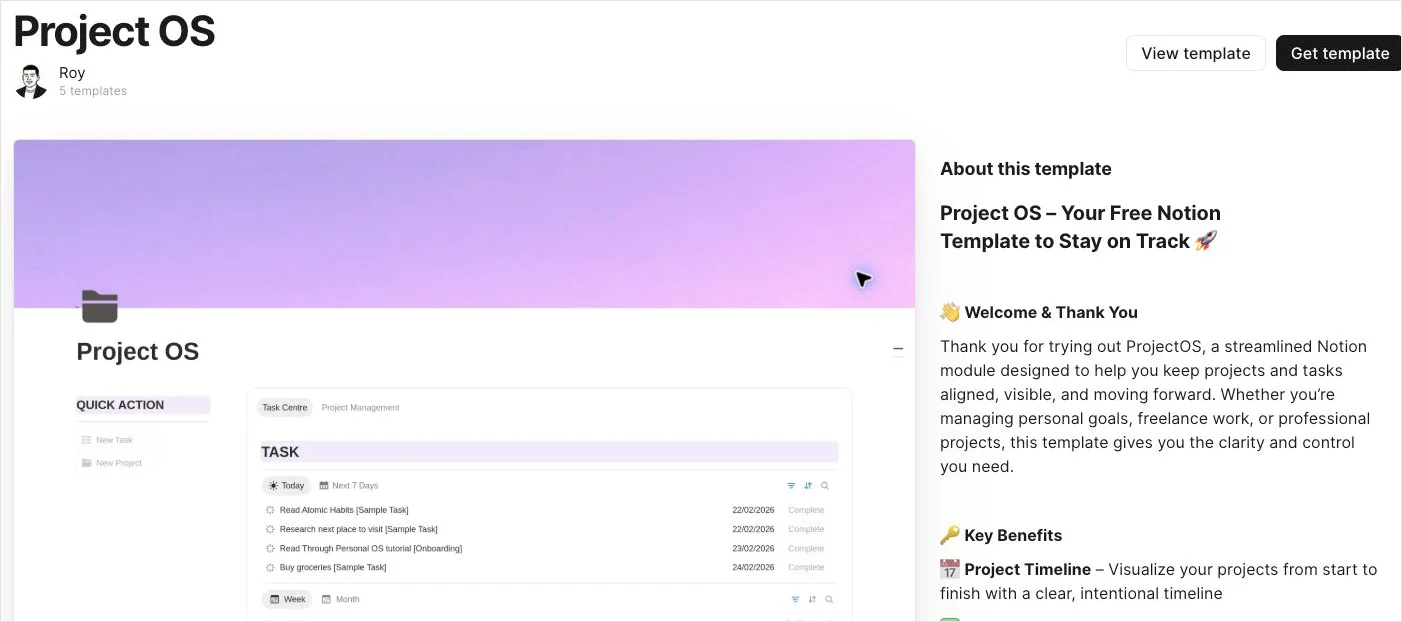1402x622 pixels.
Task: Click the waving hand emoji by Welcome
Action: click(x=950, y=312)
